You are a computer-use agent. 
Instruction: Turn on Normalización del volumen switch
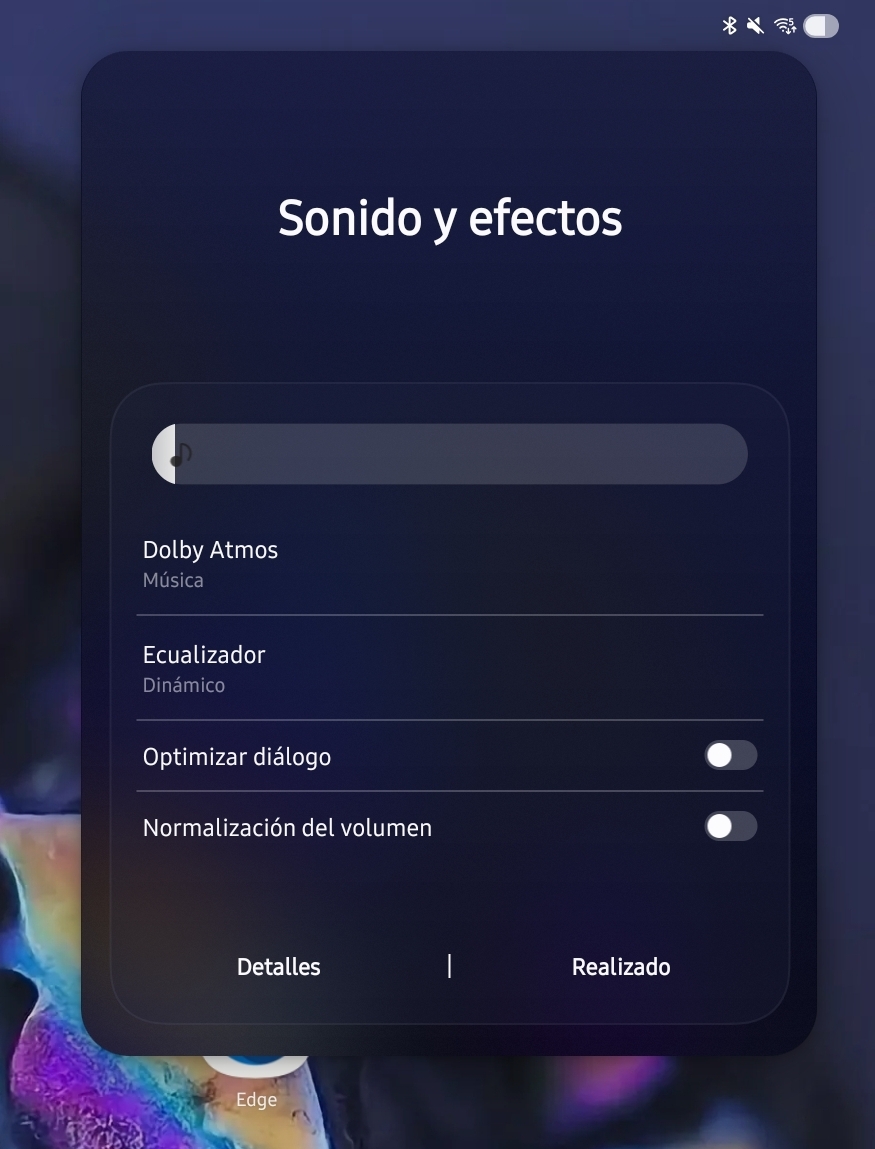click(731, 827)
